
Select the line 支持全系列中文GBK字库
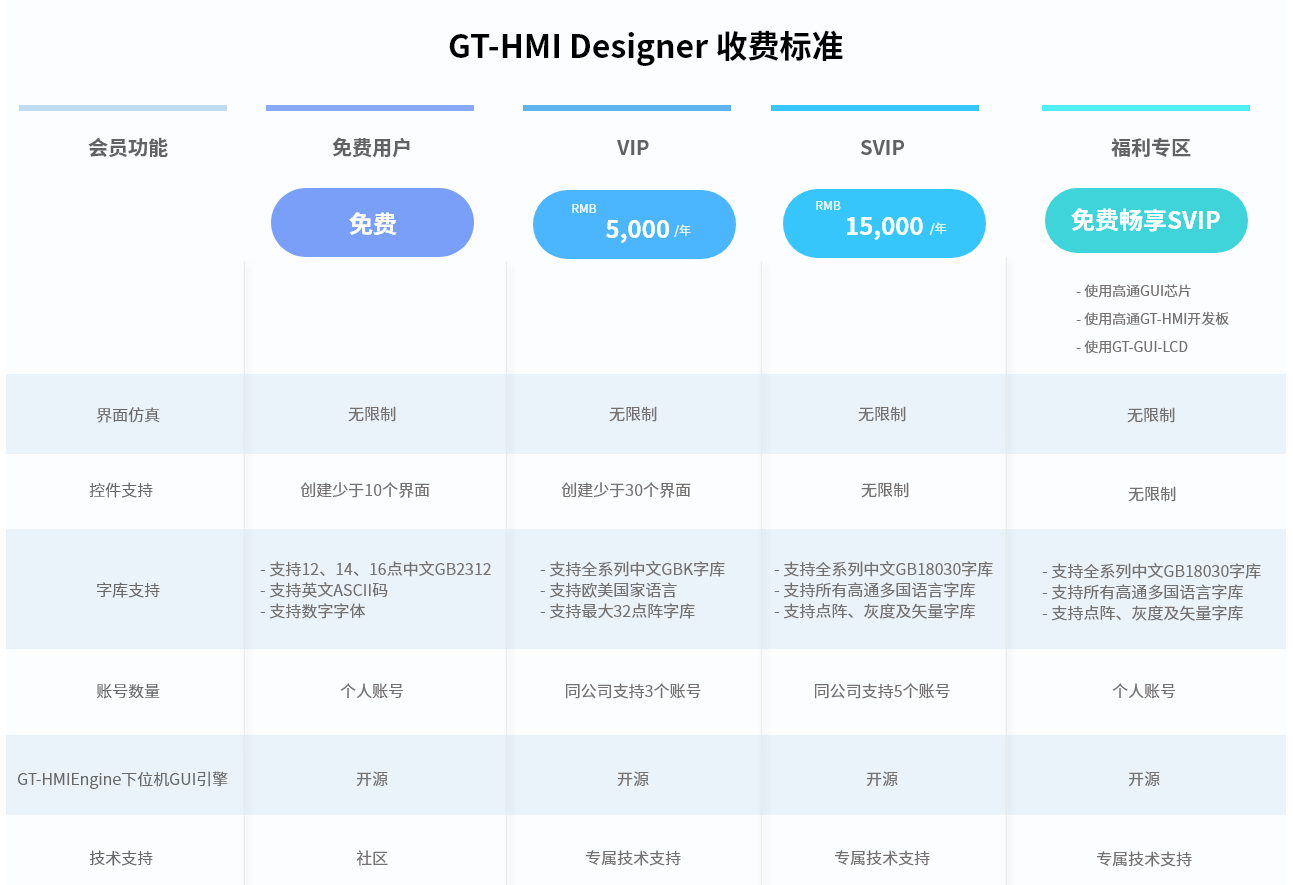pyautogui.click(x=637, y=569)
